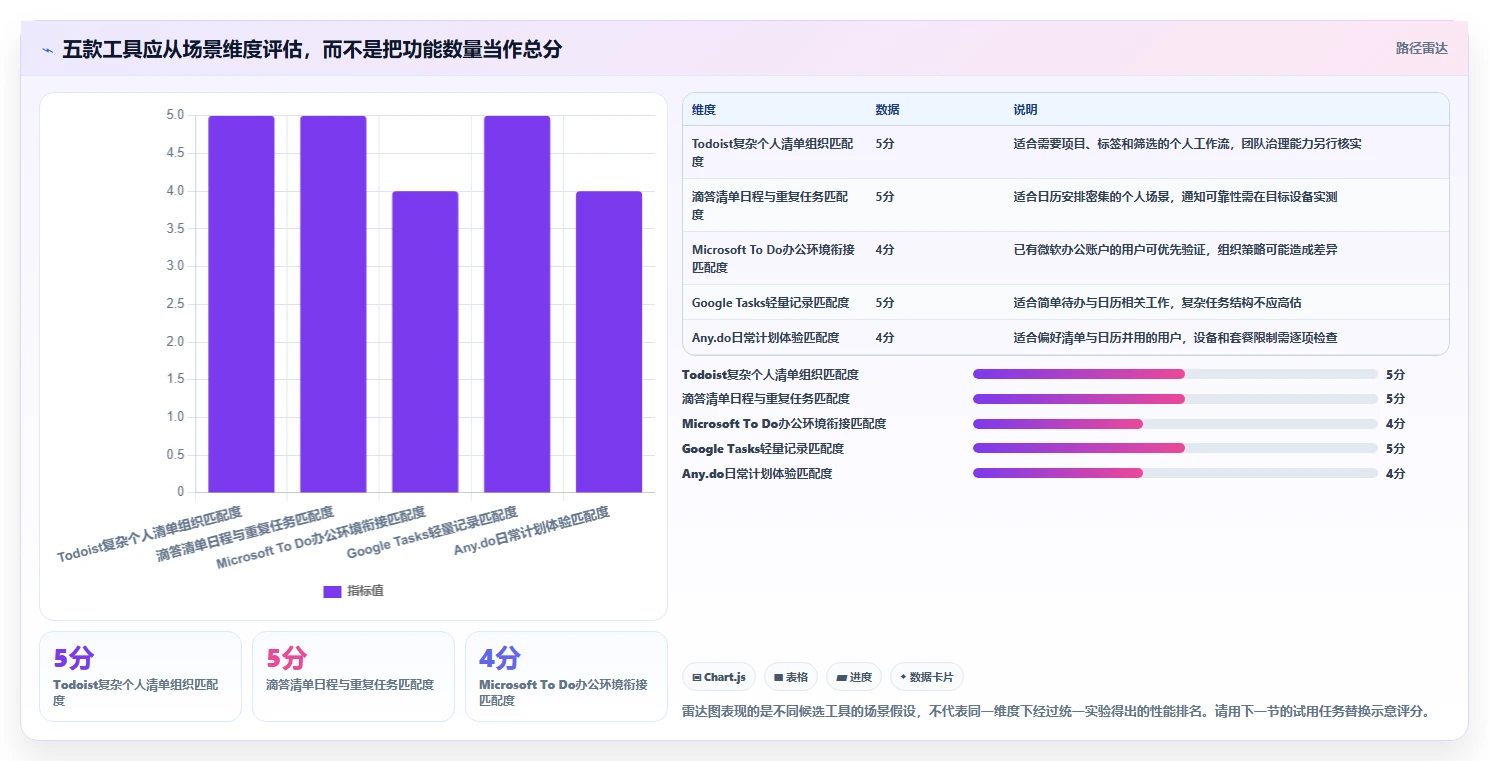Image resolution: width=1489 pixels, height=761 pixels.
Task: Click the 滴答清单日程 progress bar
Action: point(1175,399)
